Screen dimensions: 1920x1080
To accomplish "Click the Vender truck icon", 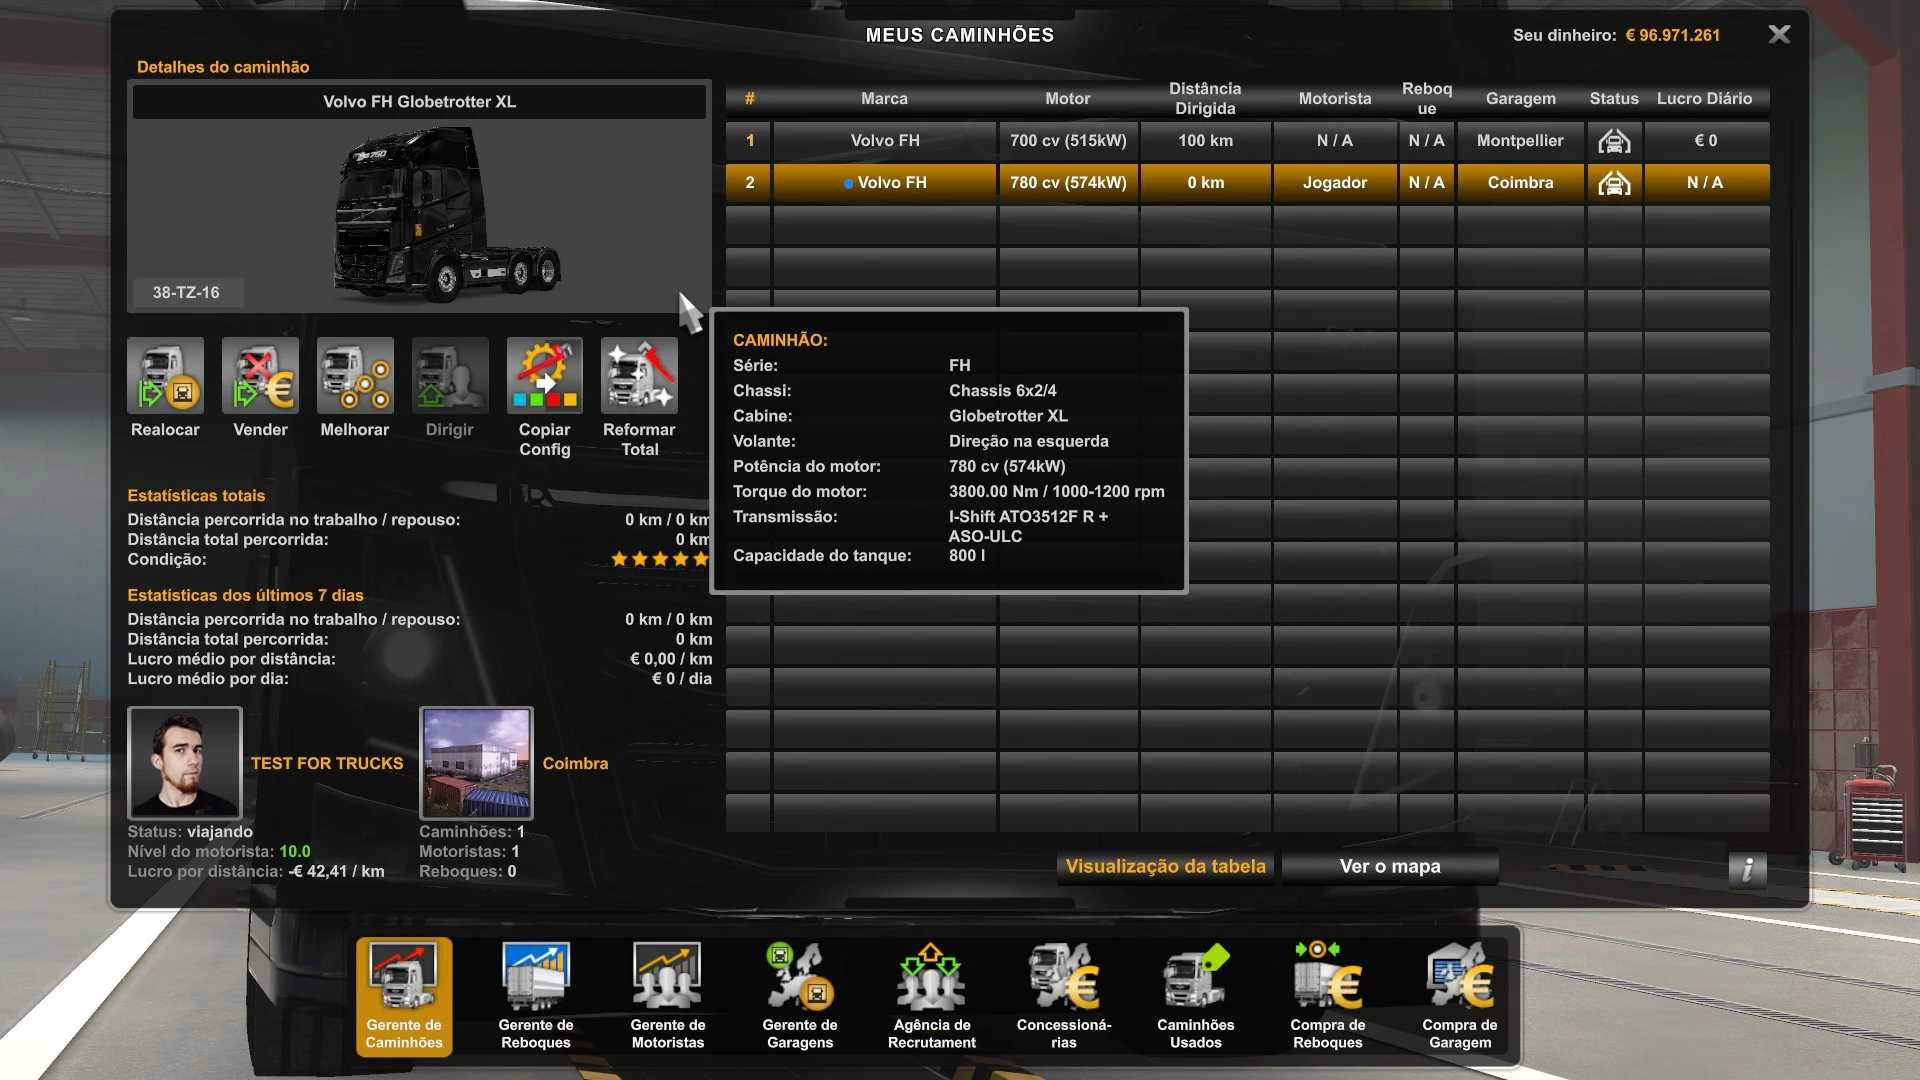I will [x=260, y=376].
